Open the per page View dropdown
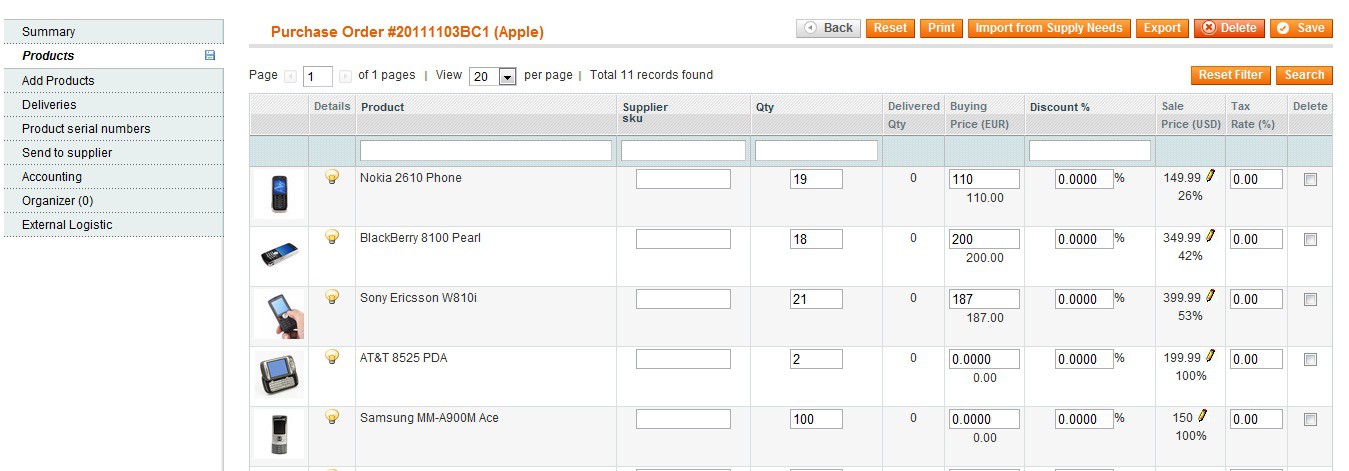Image resolution: width=1349 pixels, height=471 pixels. pos(492,77)
